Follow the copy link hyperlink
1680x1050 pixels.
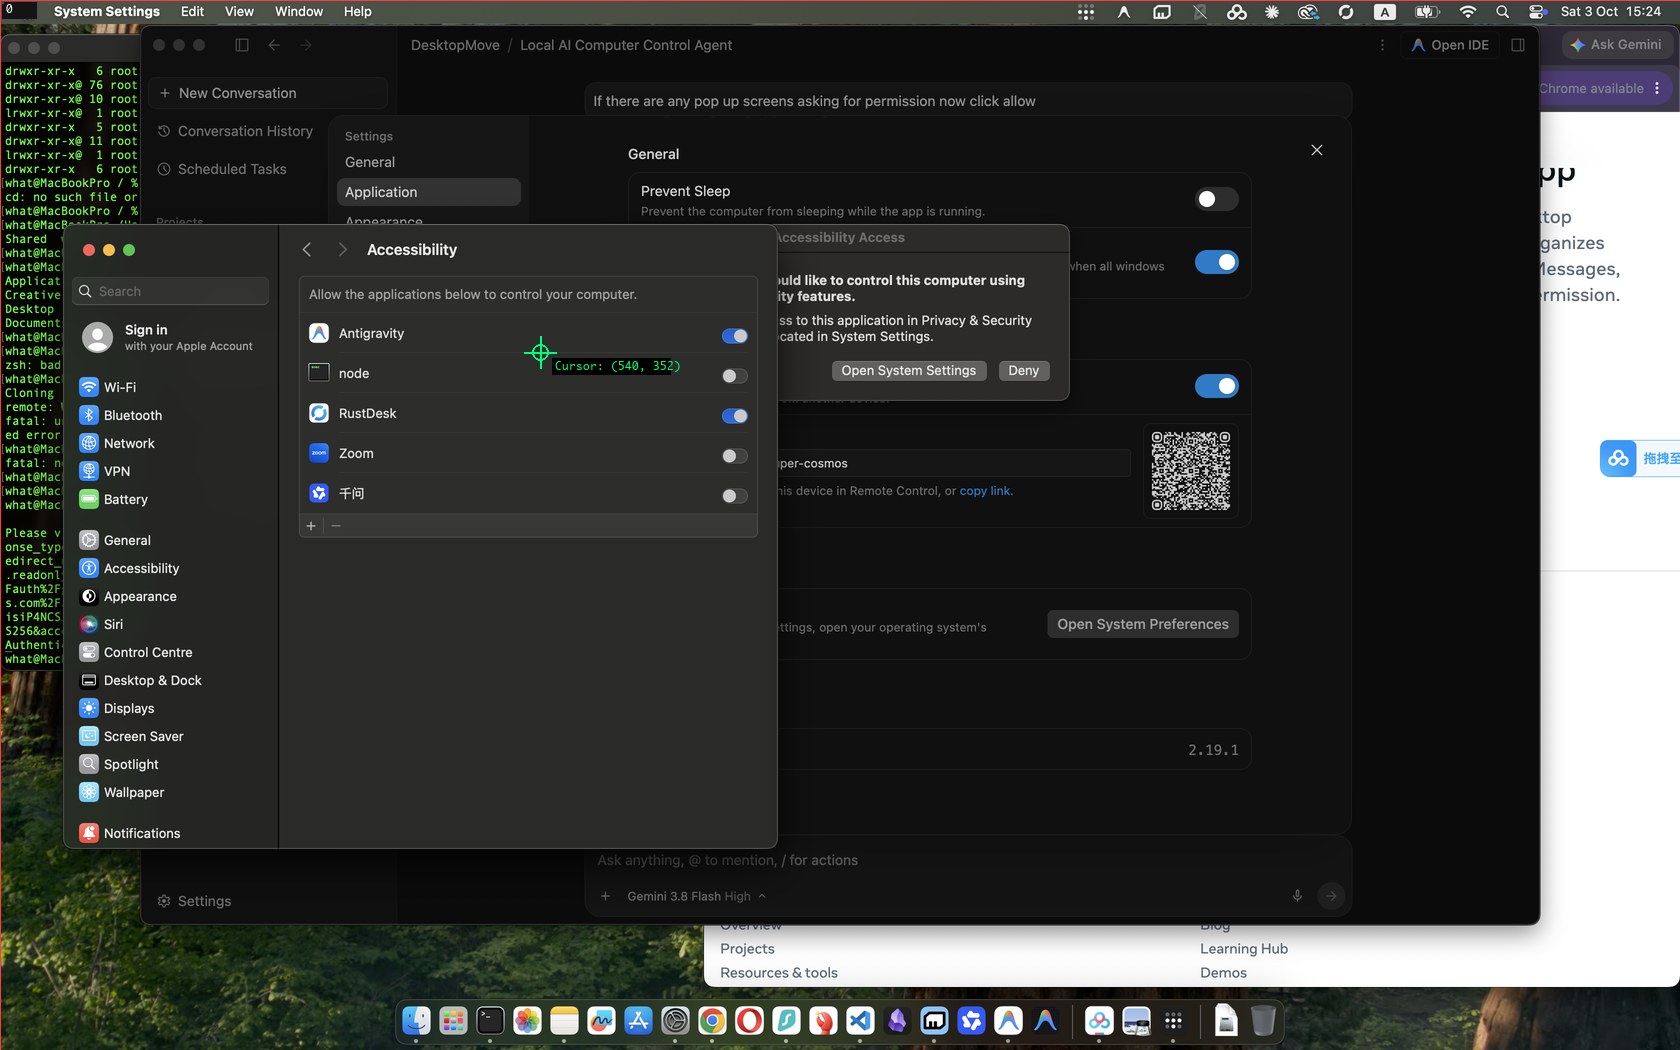pos(985,491)
